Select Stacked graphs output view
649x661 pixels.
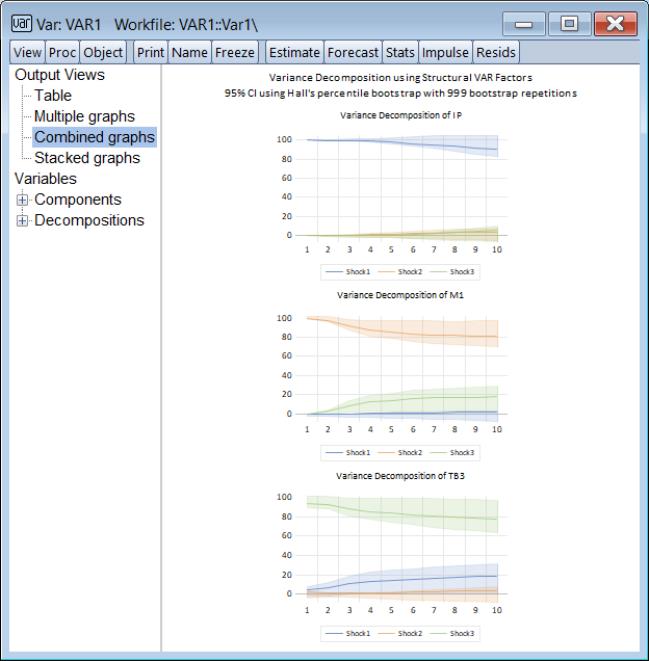(x=87, y=158)
